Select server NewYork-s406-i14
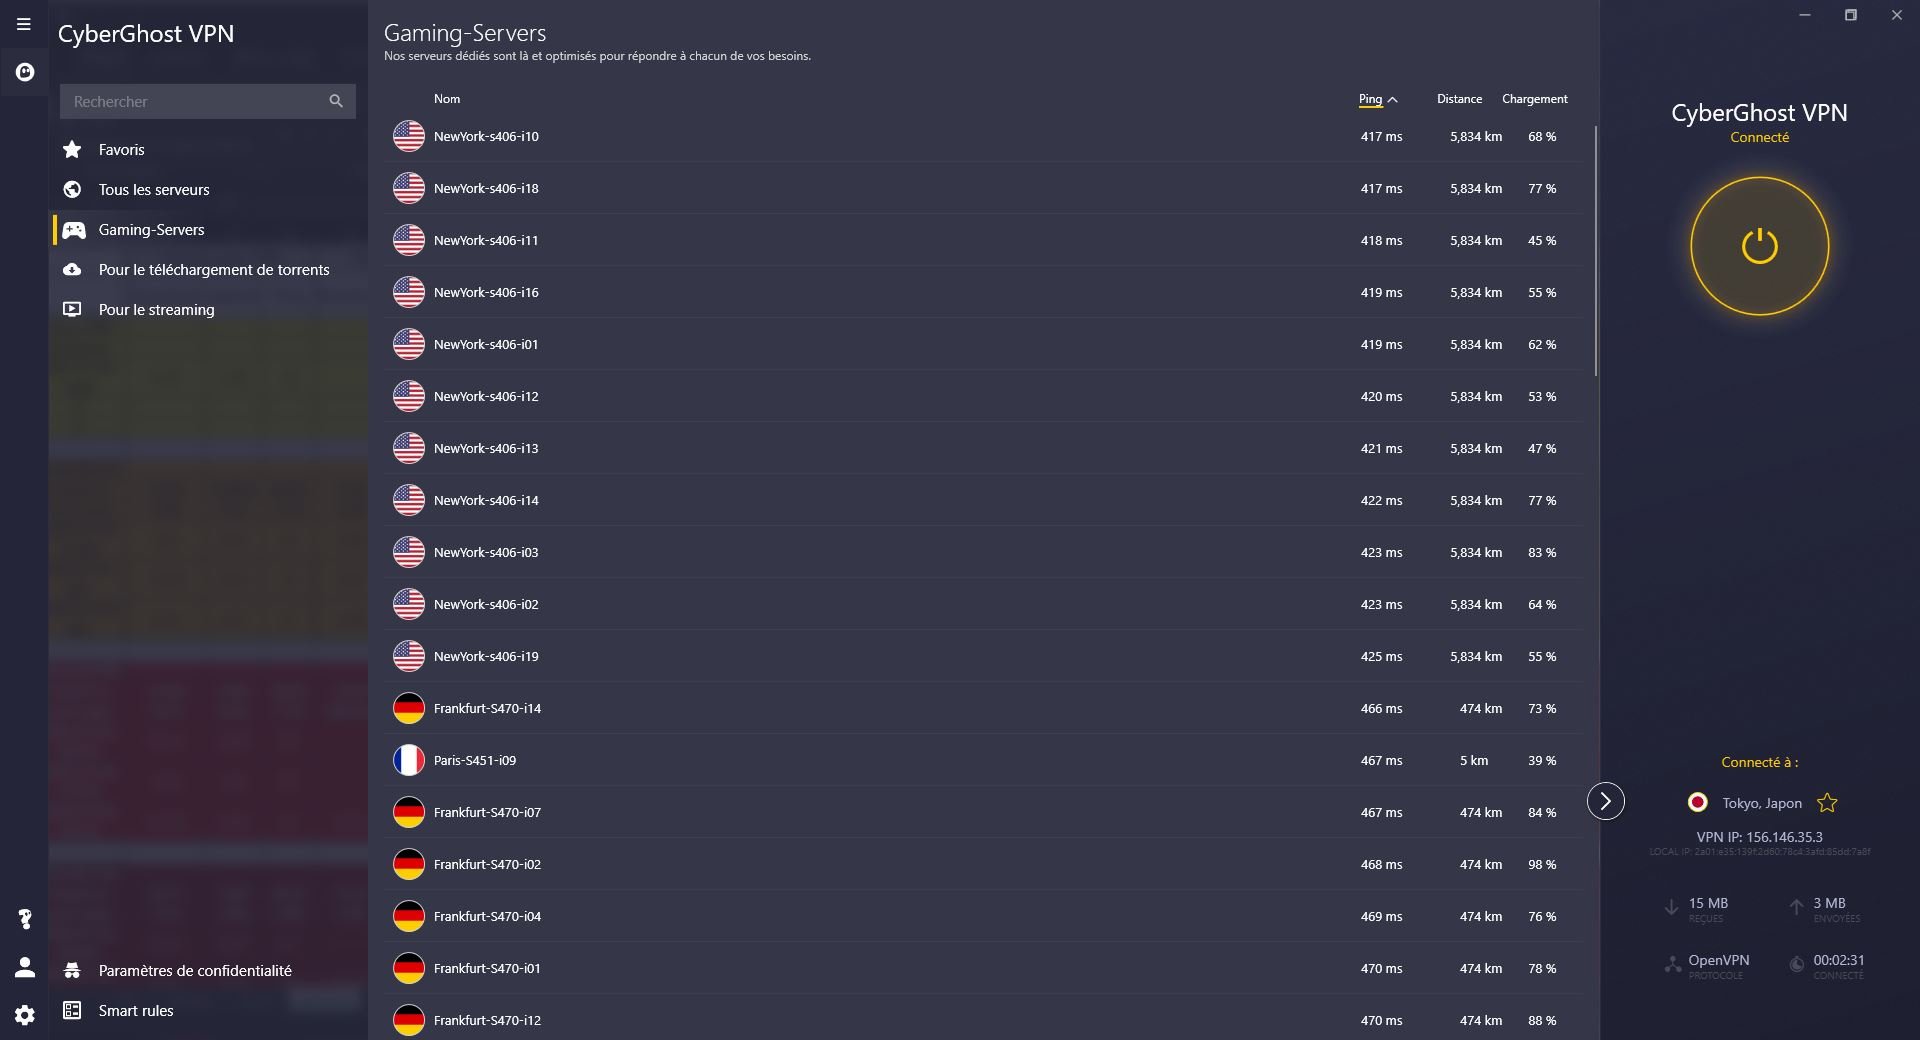This screenshot has height=1040, width=1920. (x=983, y=500)
